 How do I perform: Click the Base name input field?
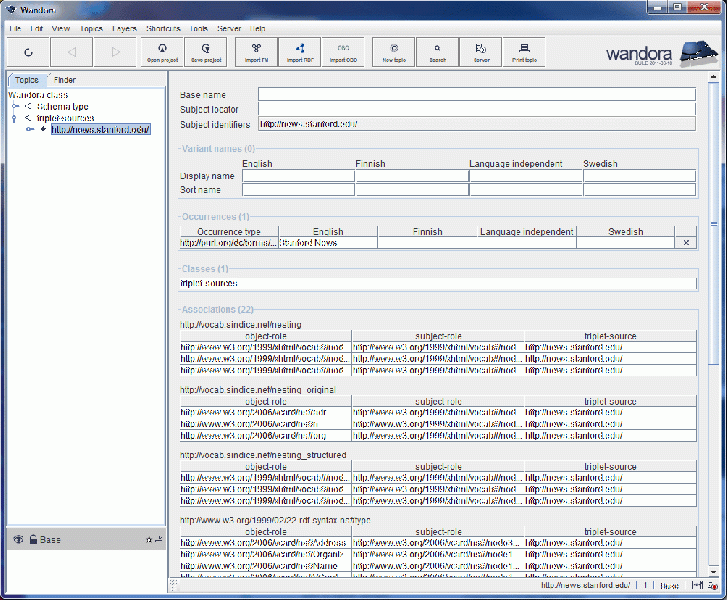[476, 95]
